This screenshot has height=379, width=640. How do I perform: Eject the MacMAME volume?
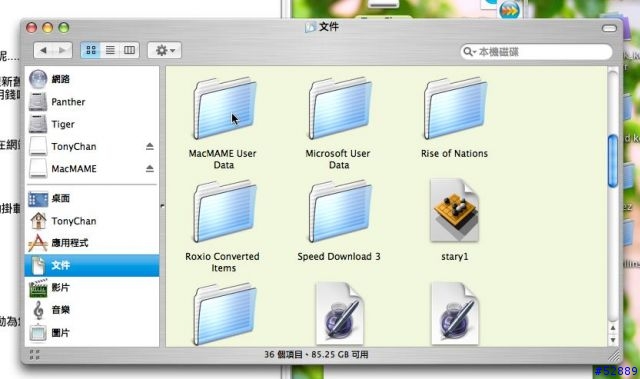(150, 168)
